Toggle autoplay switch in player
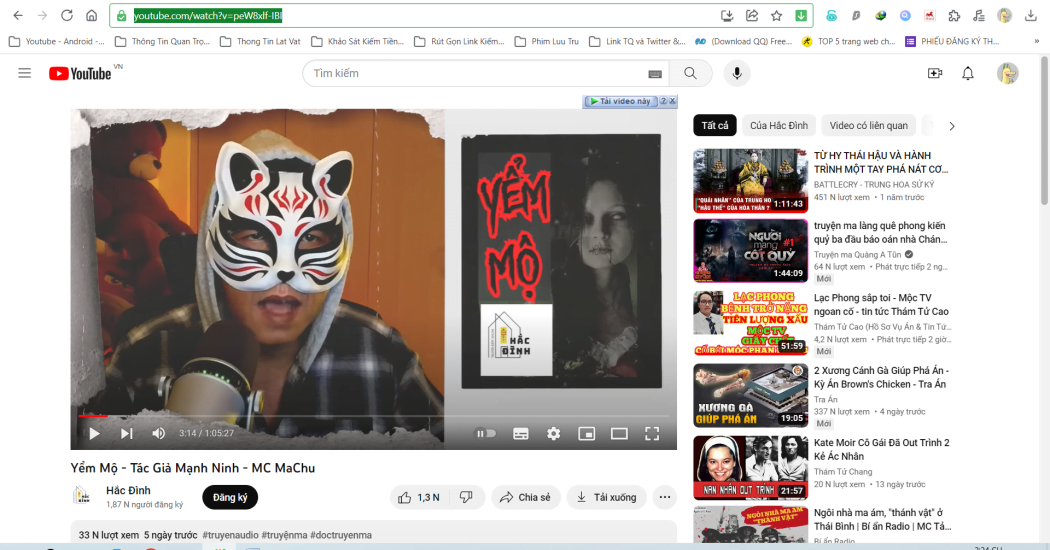This screenshot has width=1050, height=550. [x=486, y=433]
